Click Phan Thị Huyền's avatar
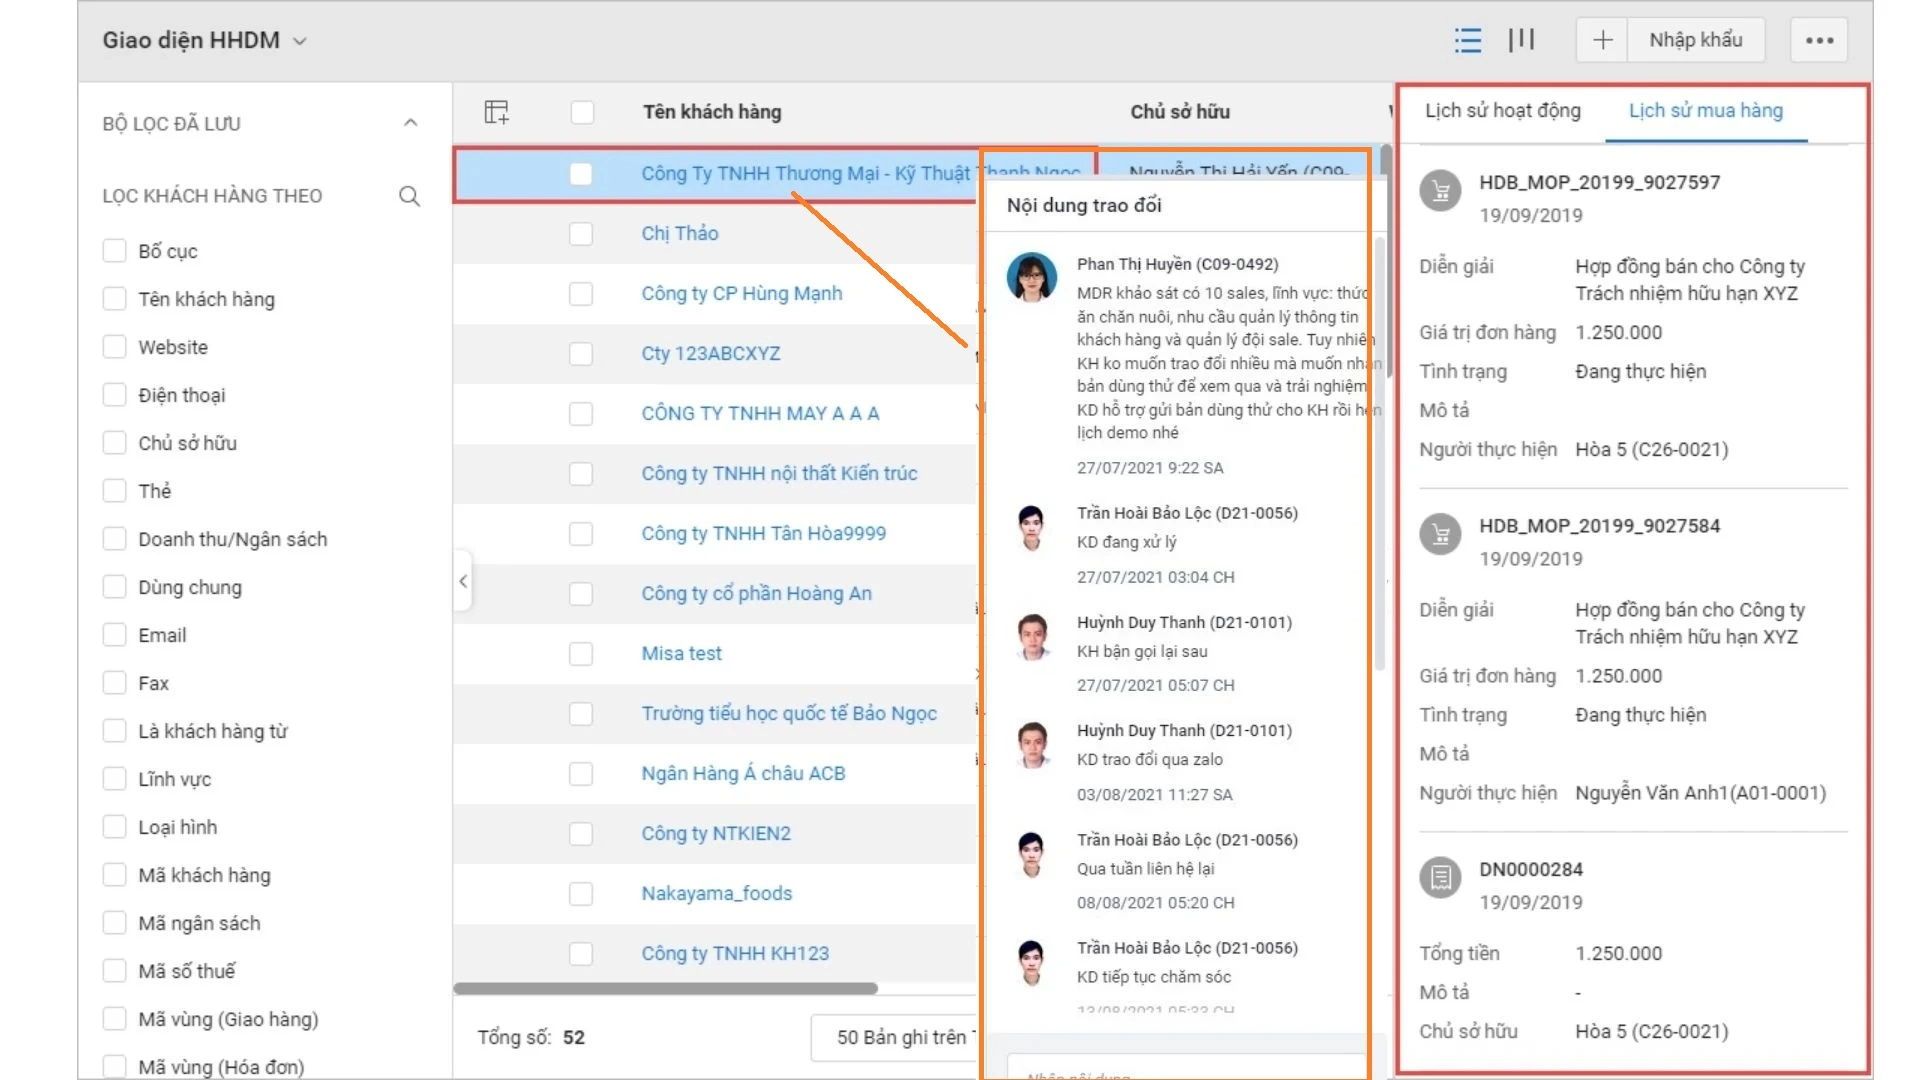 click(1031, 277)
